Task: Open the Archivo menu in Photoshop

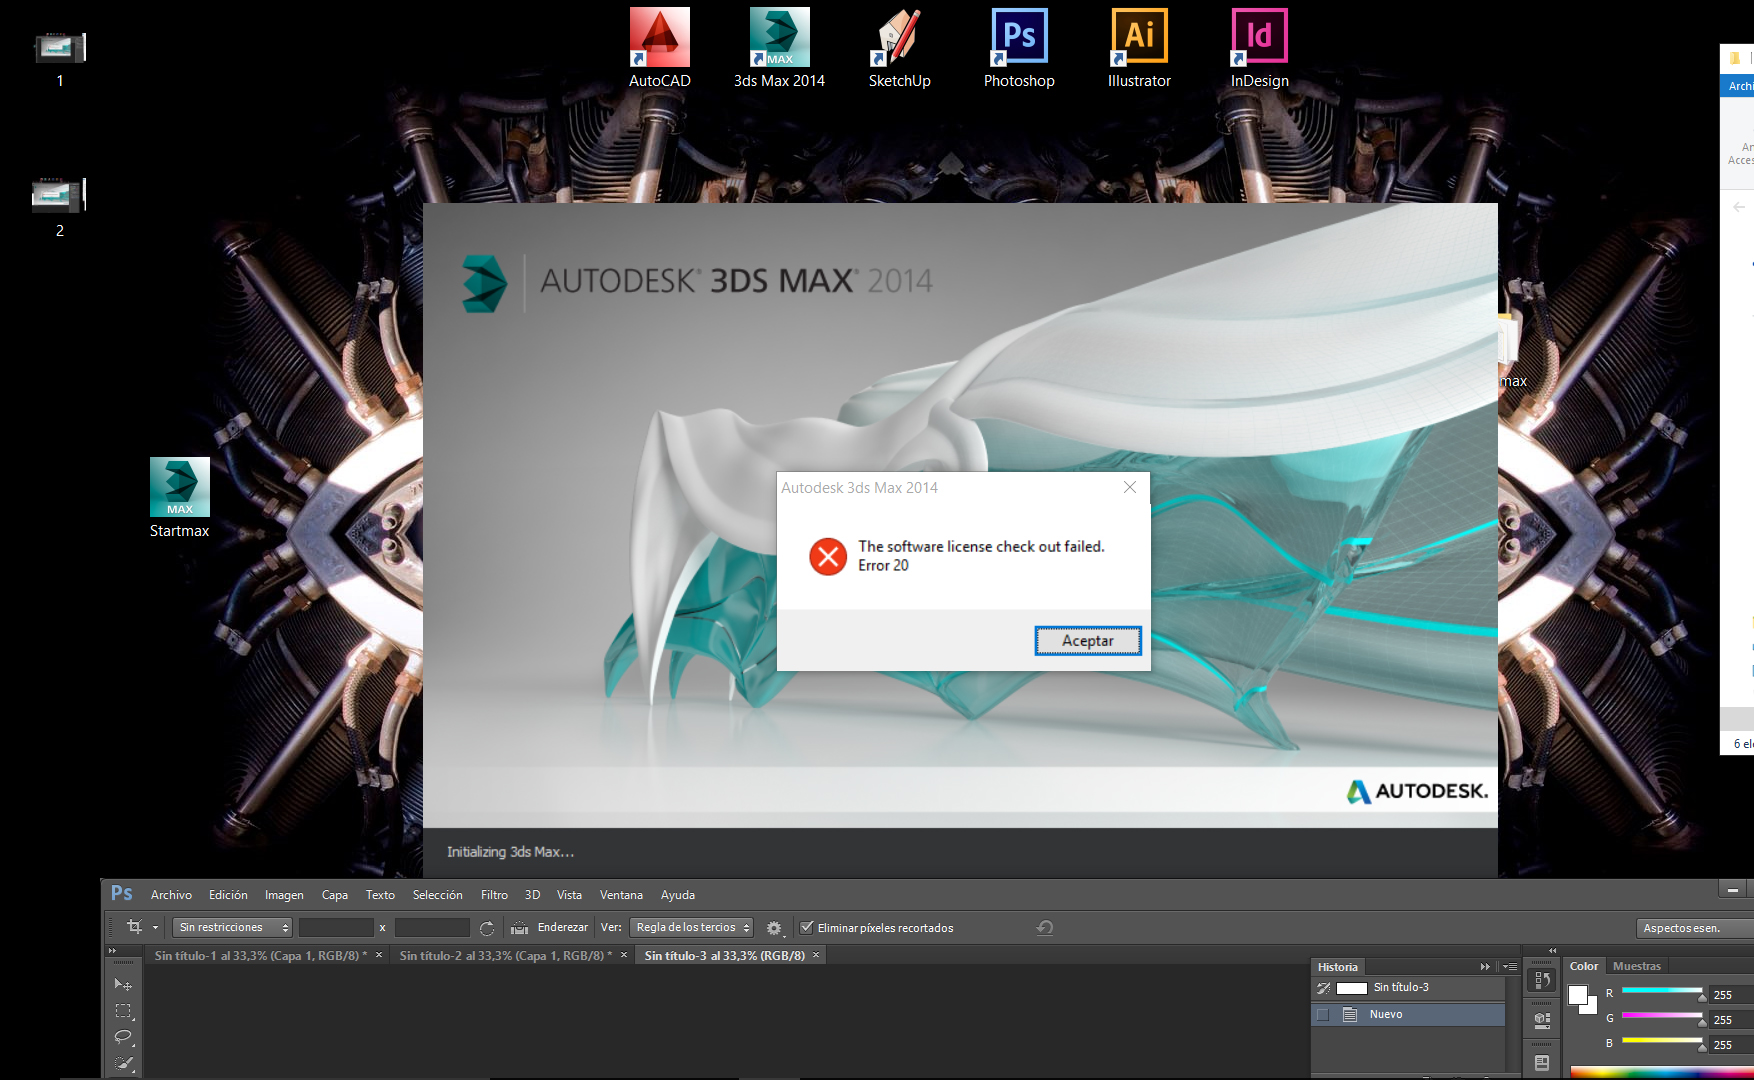Action: 171,895
